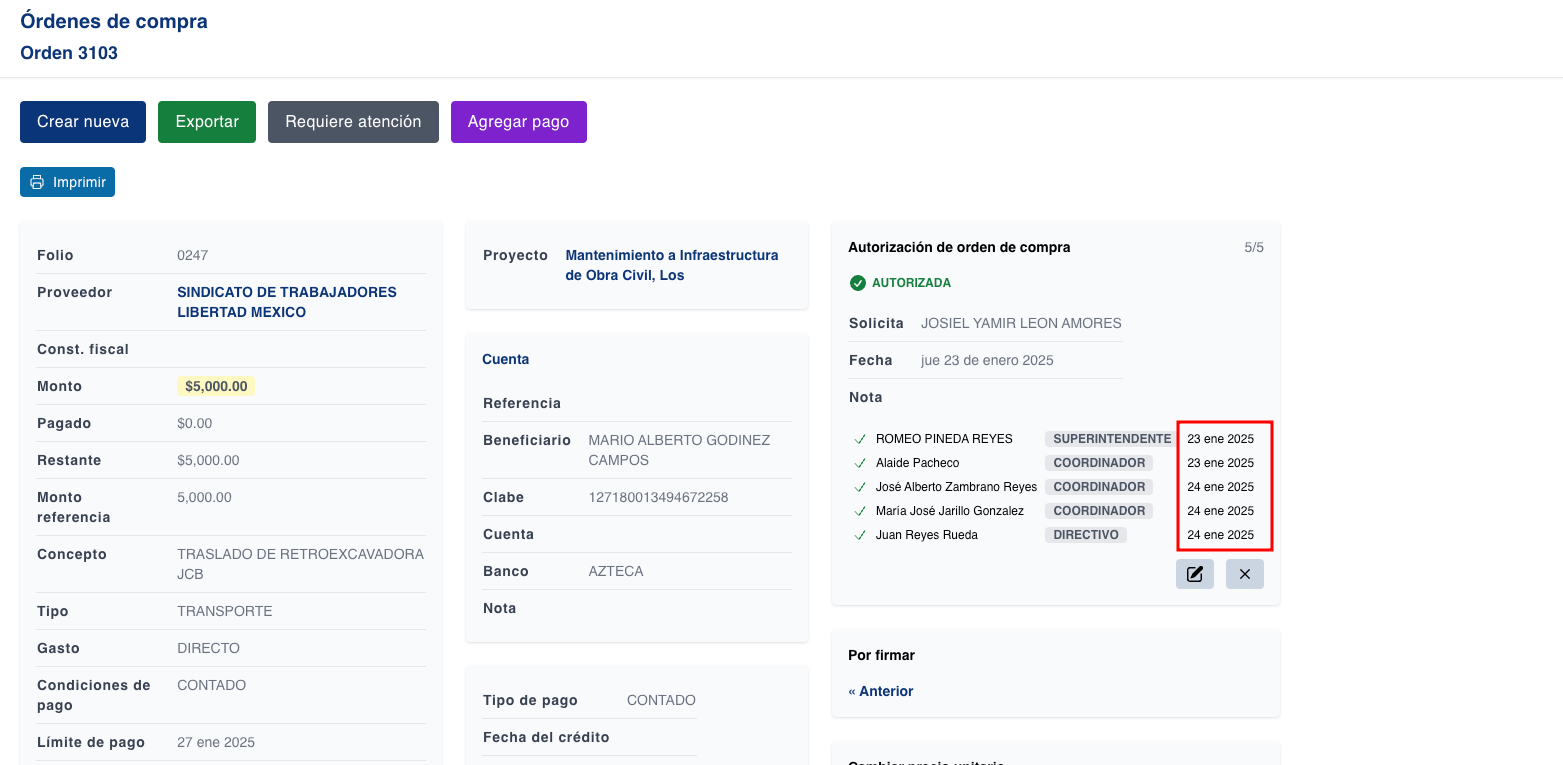Open the Cuenta section link

[505, 359]
